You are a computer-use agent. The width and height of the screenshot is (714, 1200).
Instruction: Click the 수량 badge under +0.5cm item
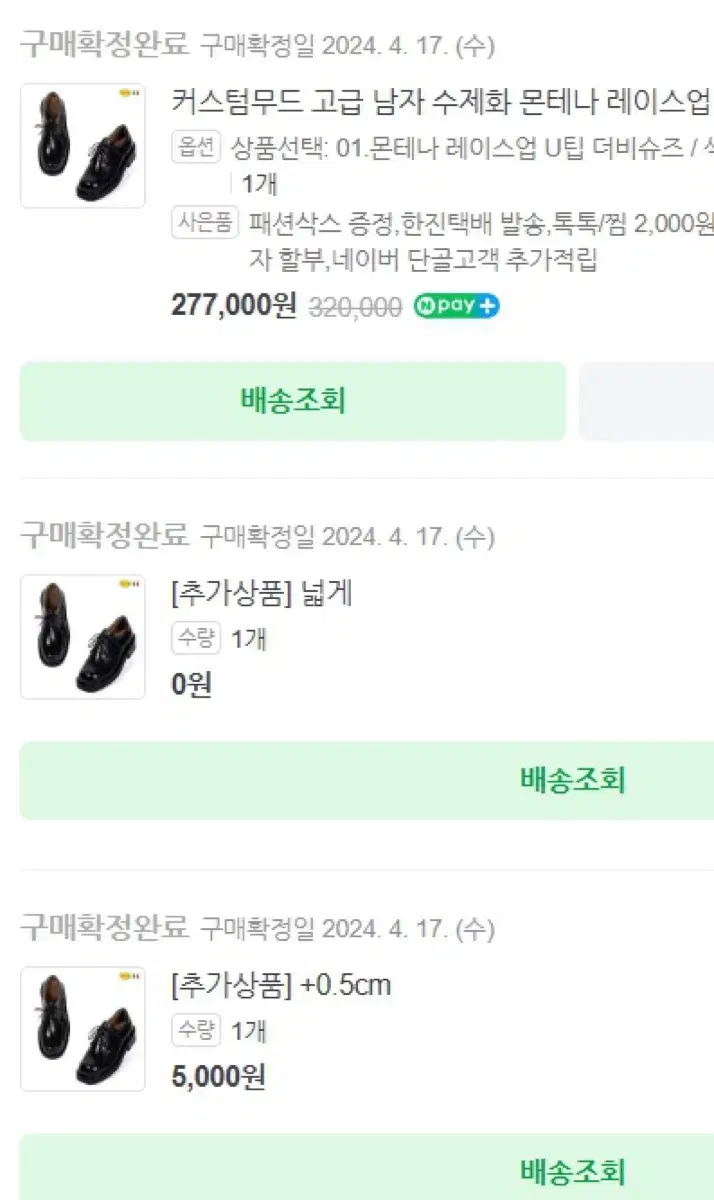coord(195,1029)
